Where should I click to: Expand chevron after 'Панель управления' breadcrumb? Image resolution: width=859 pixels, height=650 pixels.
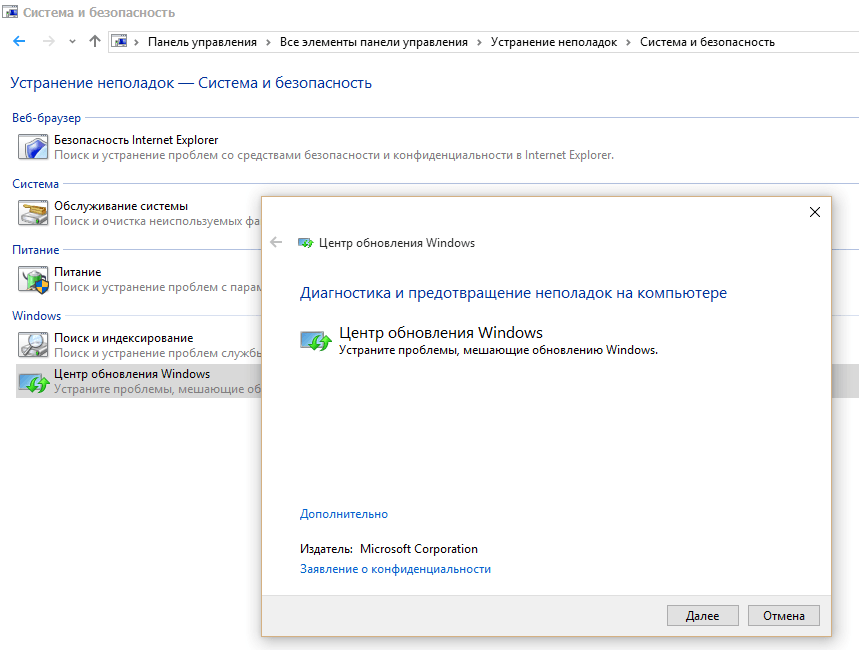tap(268, 42)
